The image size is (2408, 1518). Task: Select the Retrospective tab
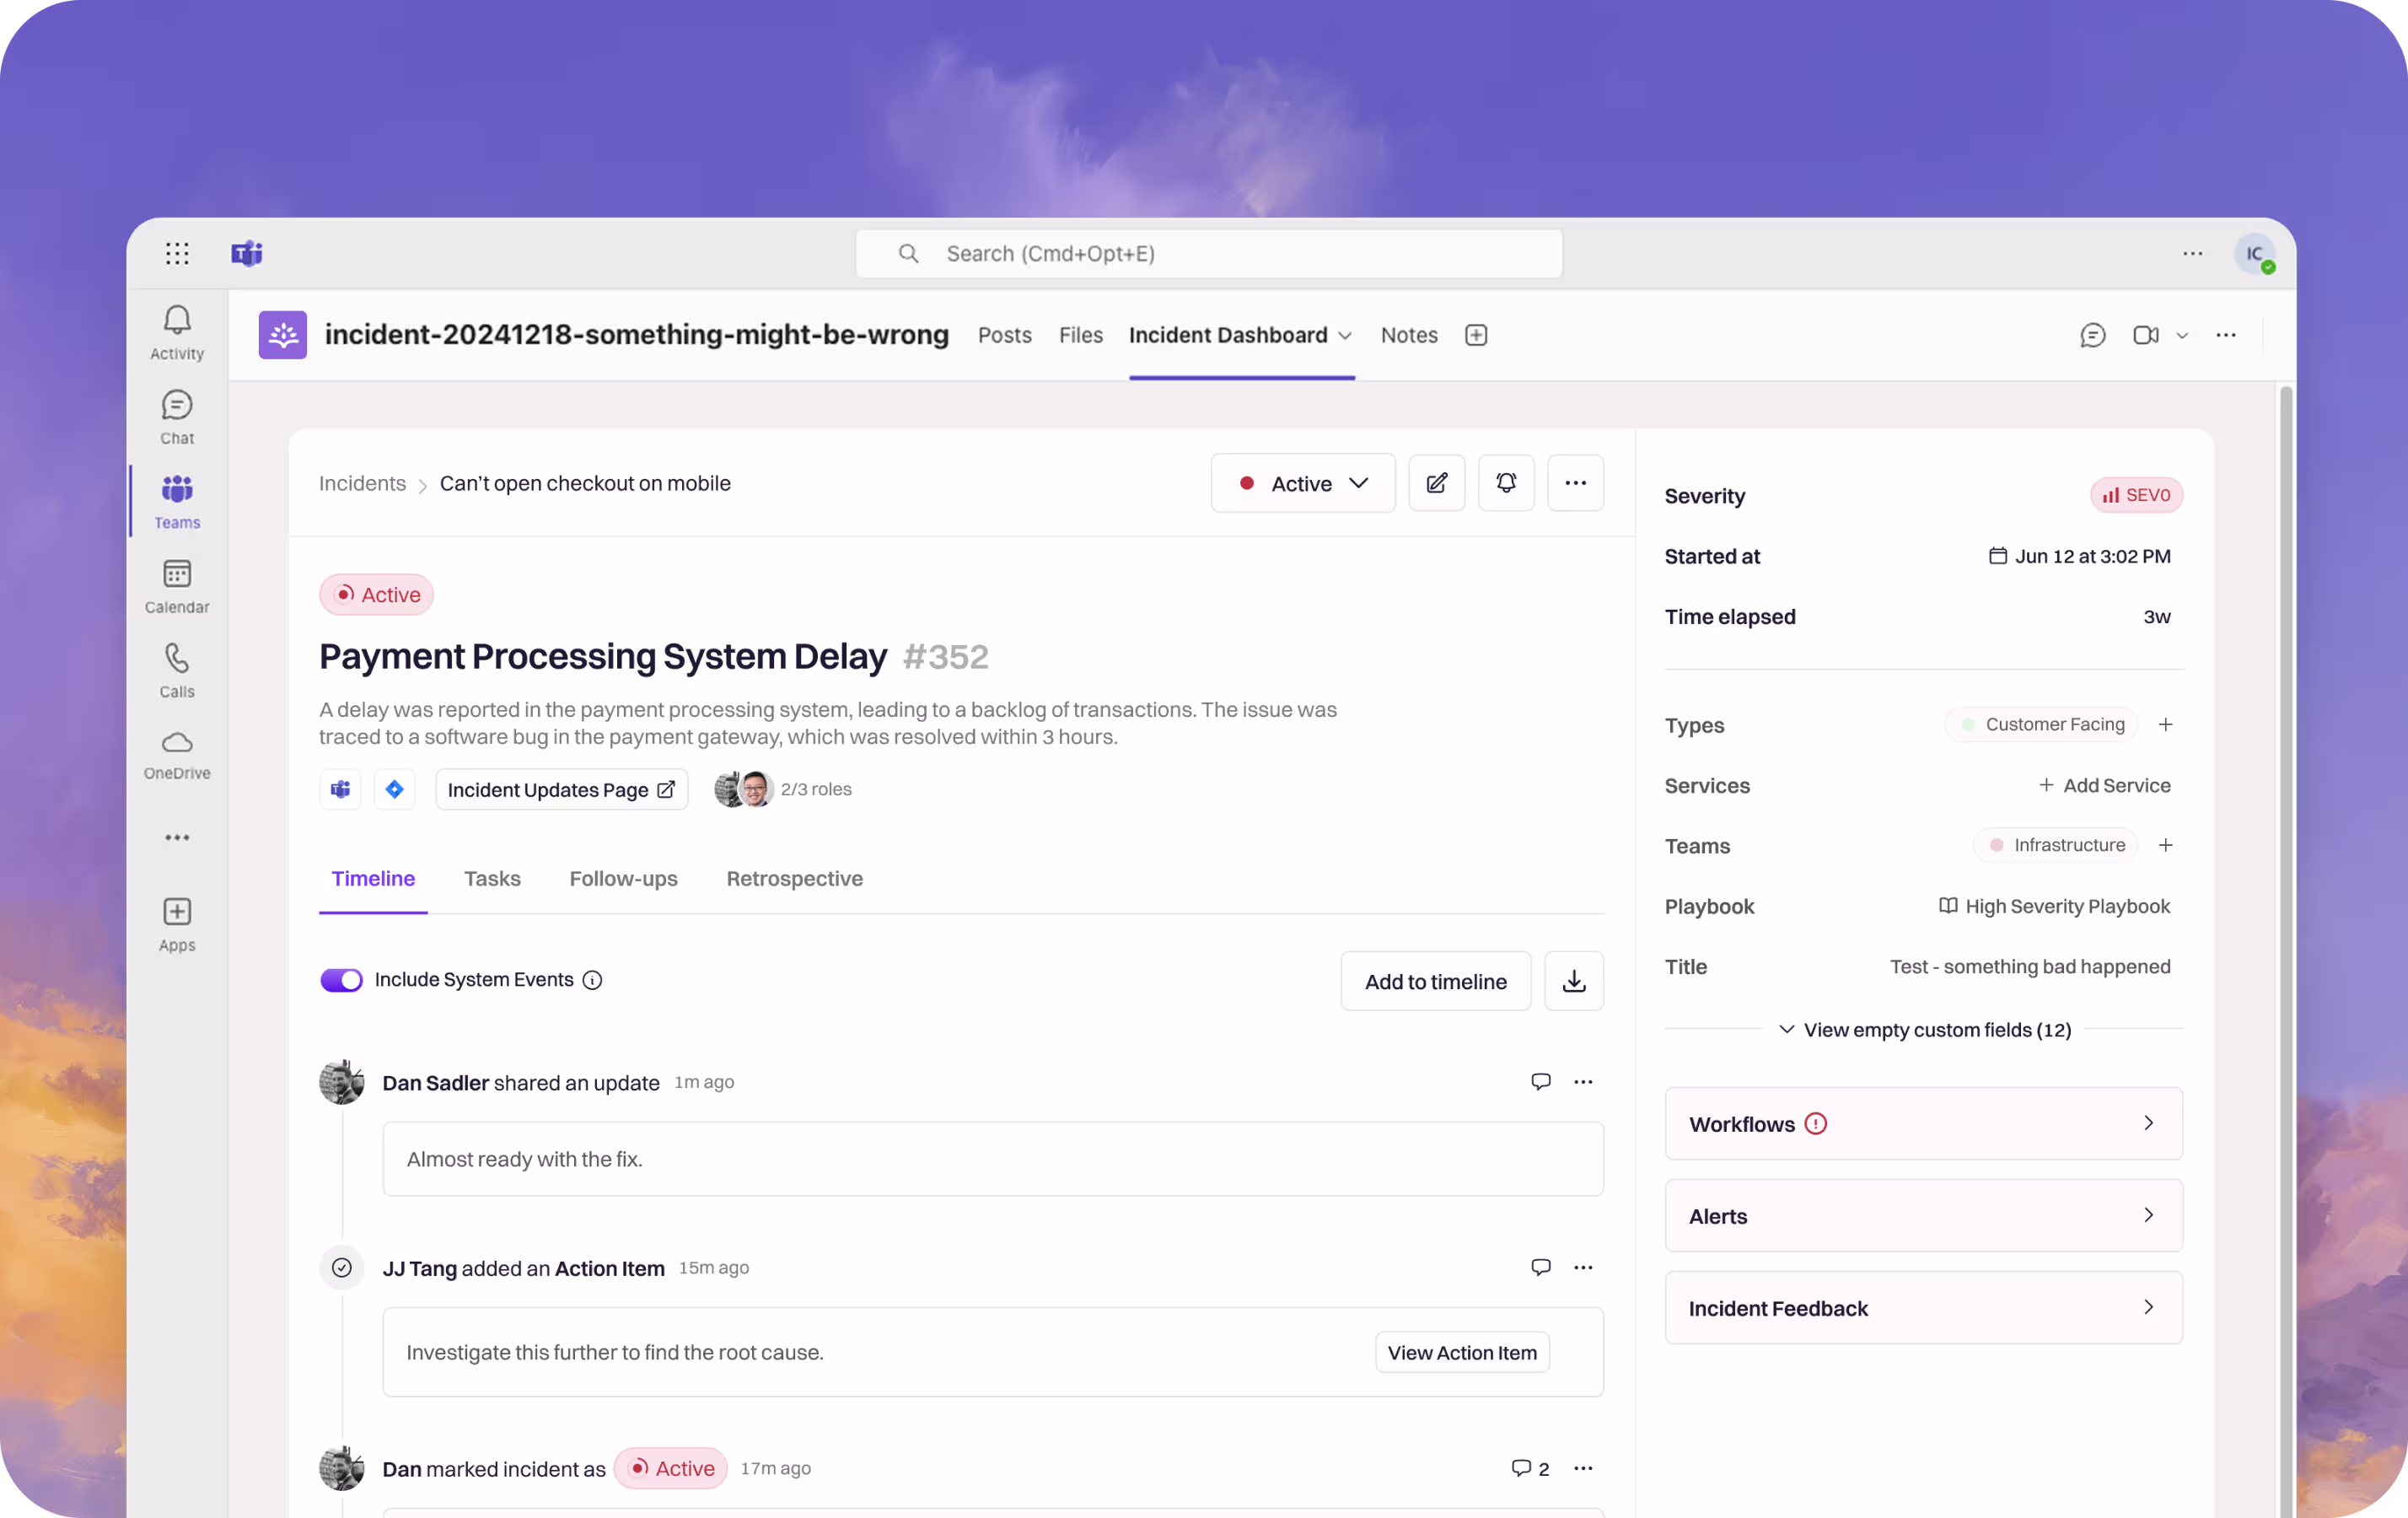click(794, 879)
